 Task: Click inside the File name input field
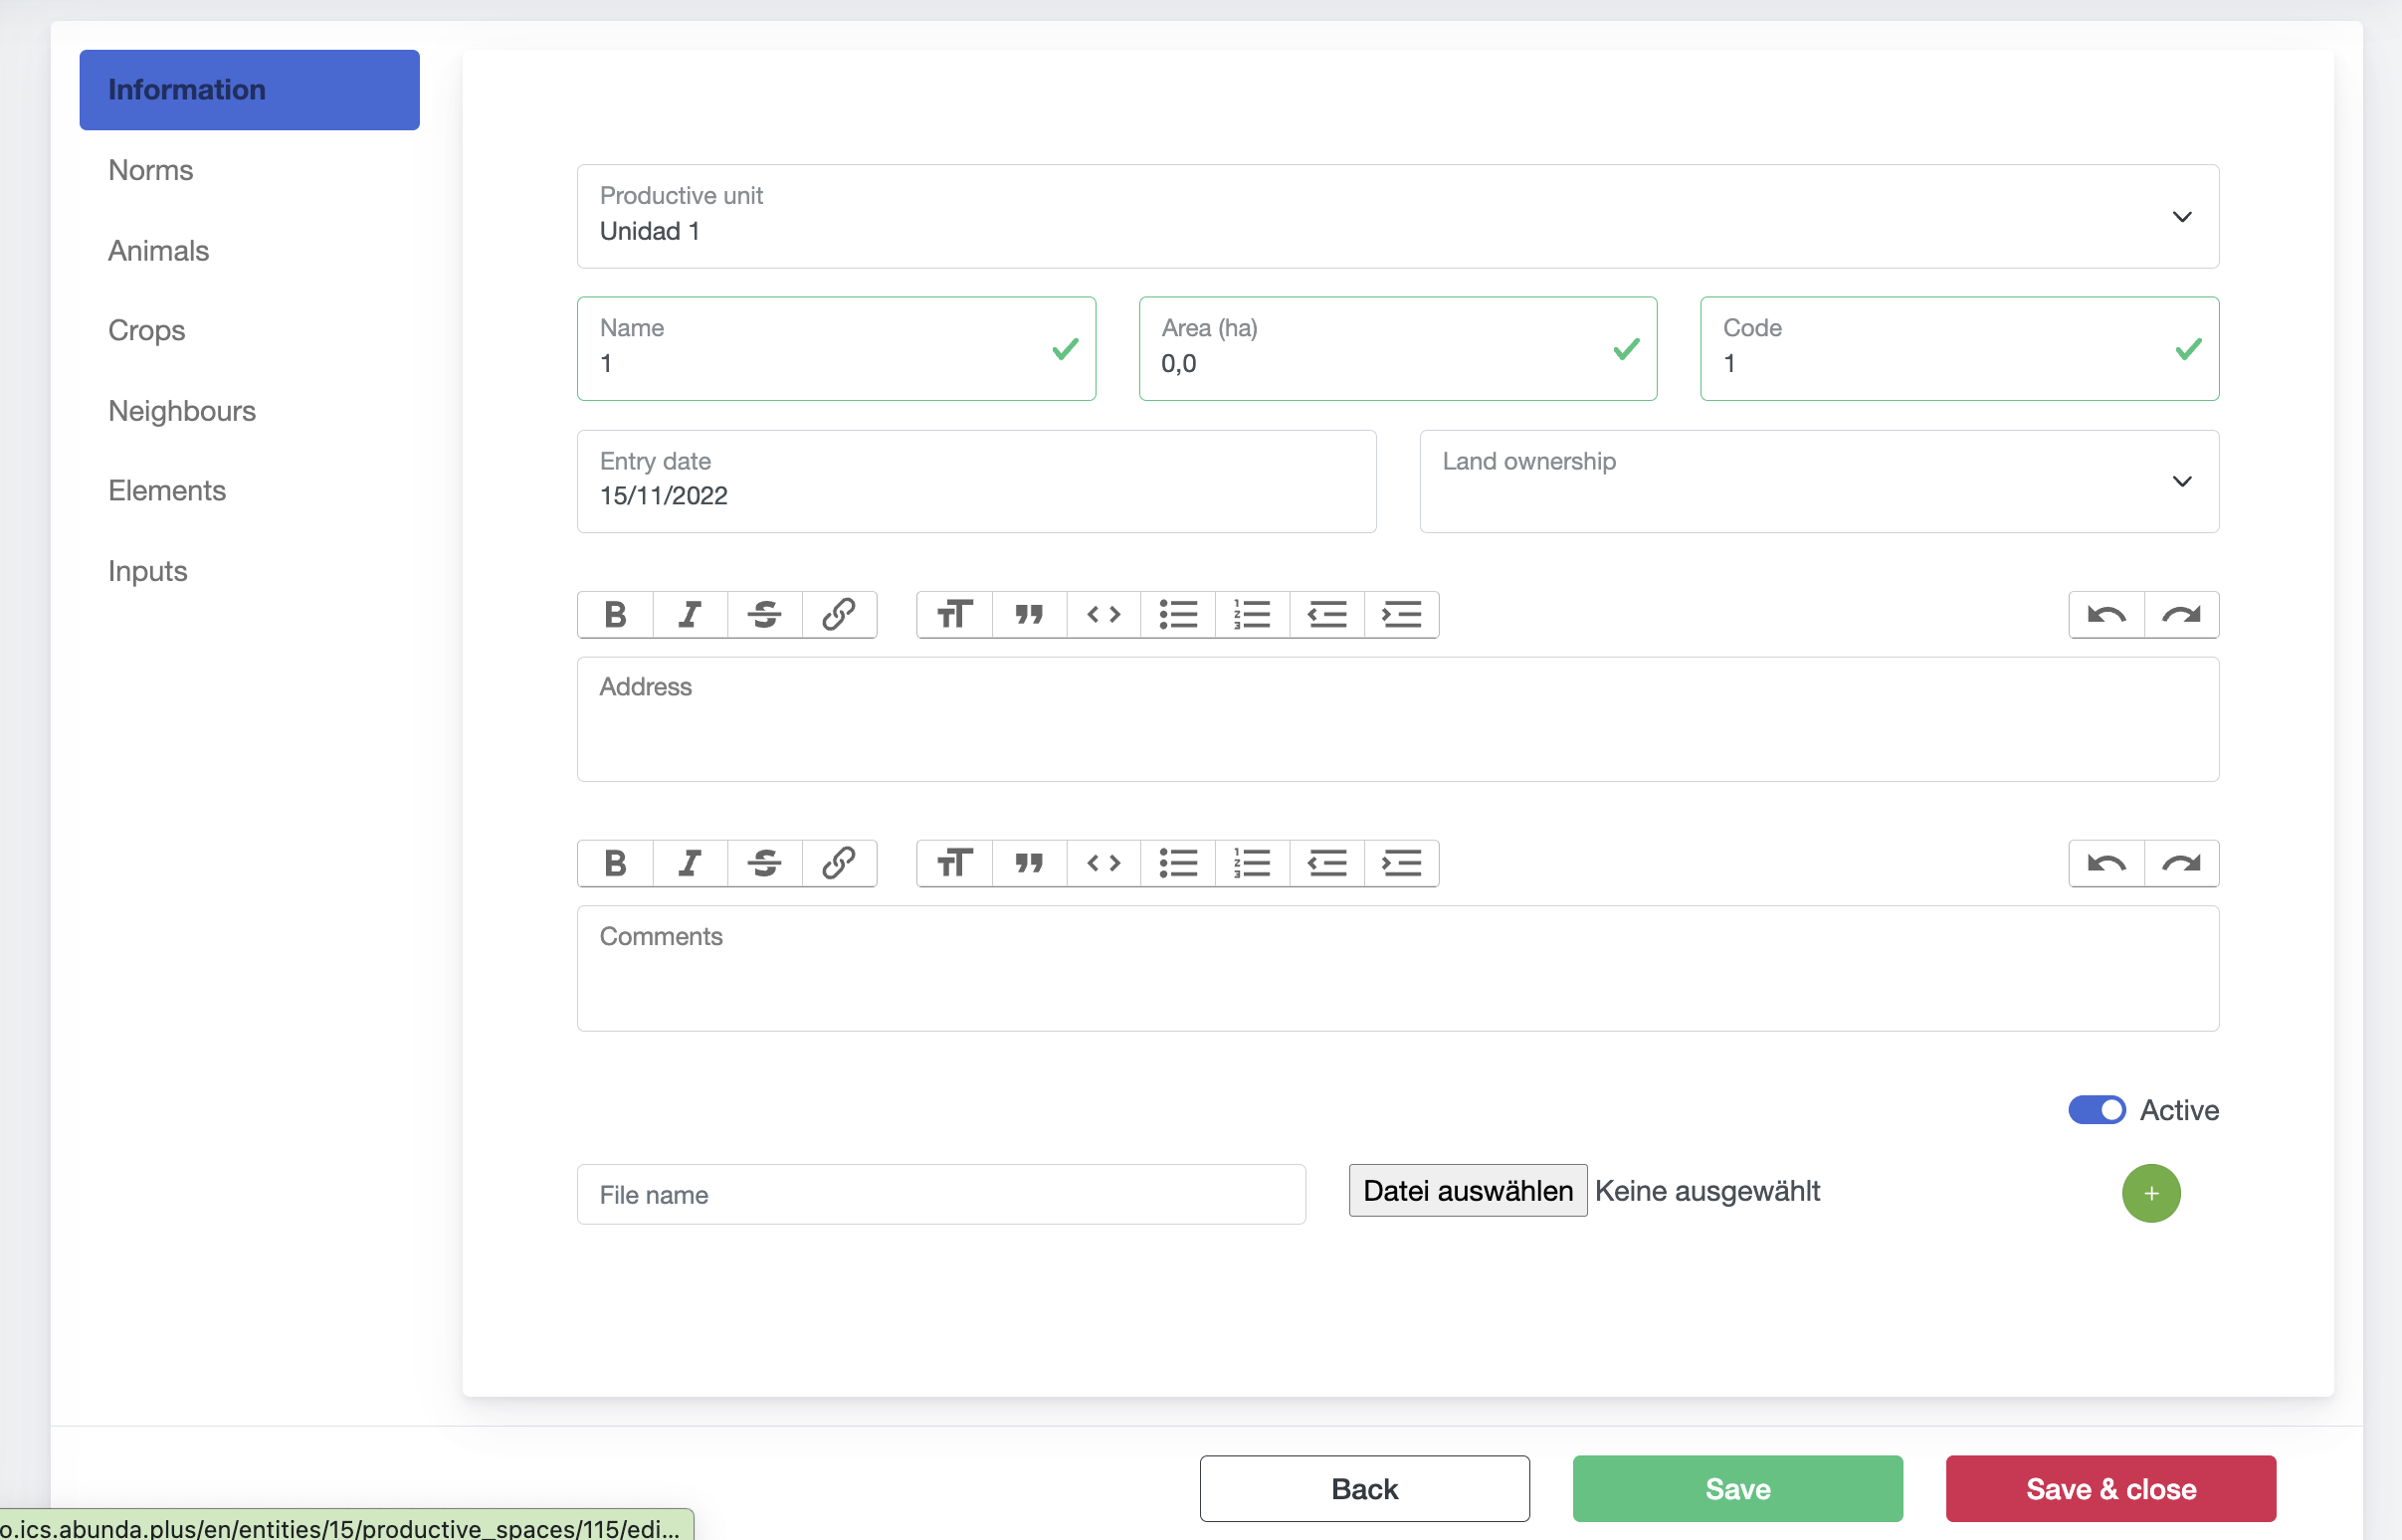point(943,1194)
